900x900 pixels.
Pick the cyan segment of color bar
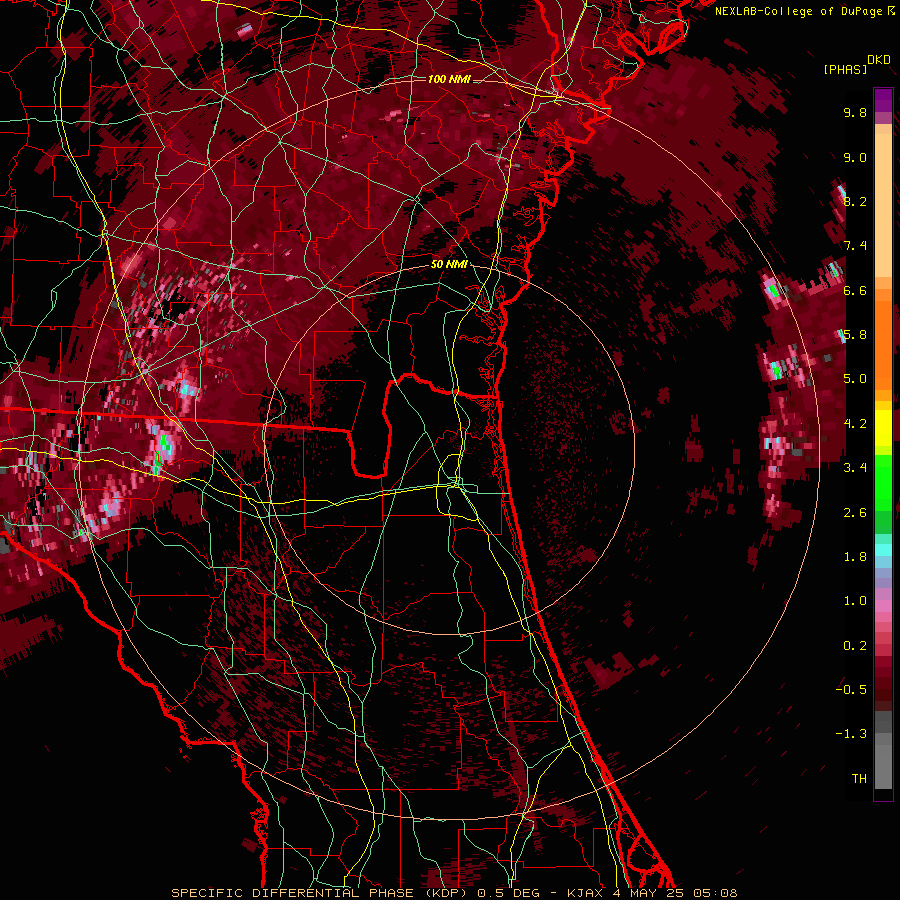tap(883, 549)
